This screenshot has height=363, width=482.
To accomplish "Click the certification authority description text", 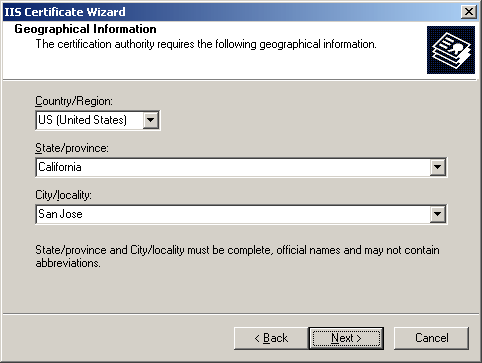I will [206, 44].
